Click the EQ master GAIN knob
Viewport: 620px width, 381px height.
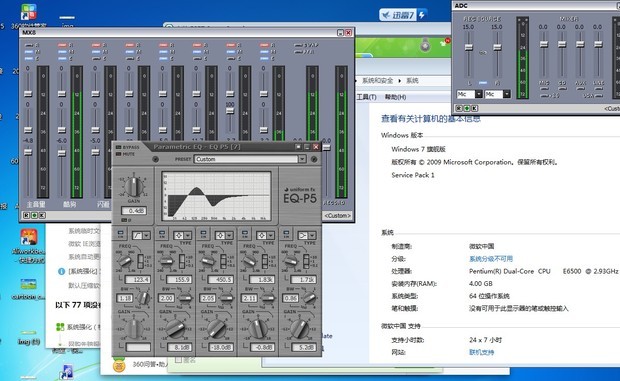[134, 187]
